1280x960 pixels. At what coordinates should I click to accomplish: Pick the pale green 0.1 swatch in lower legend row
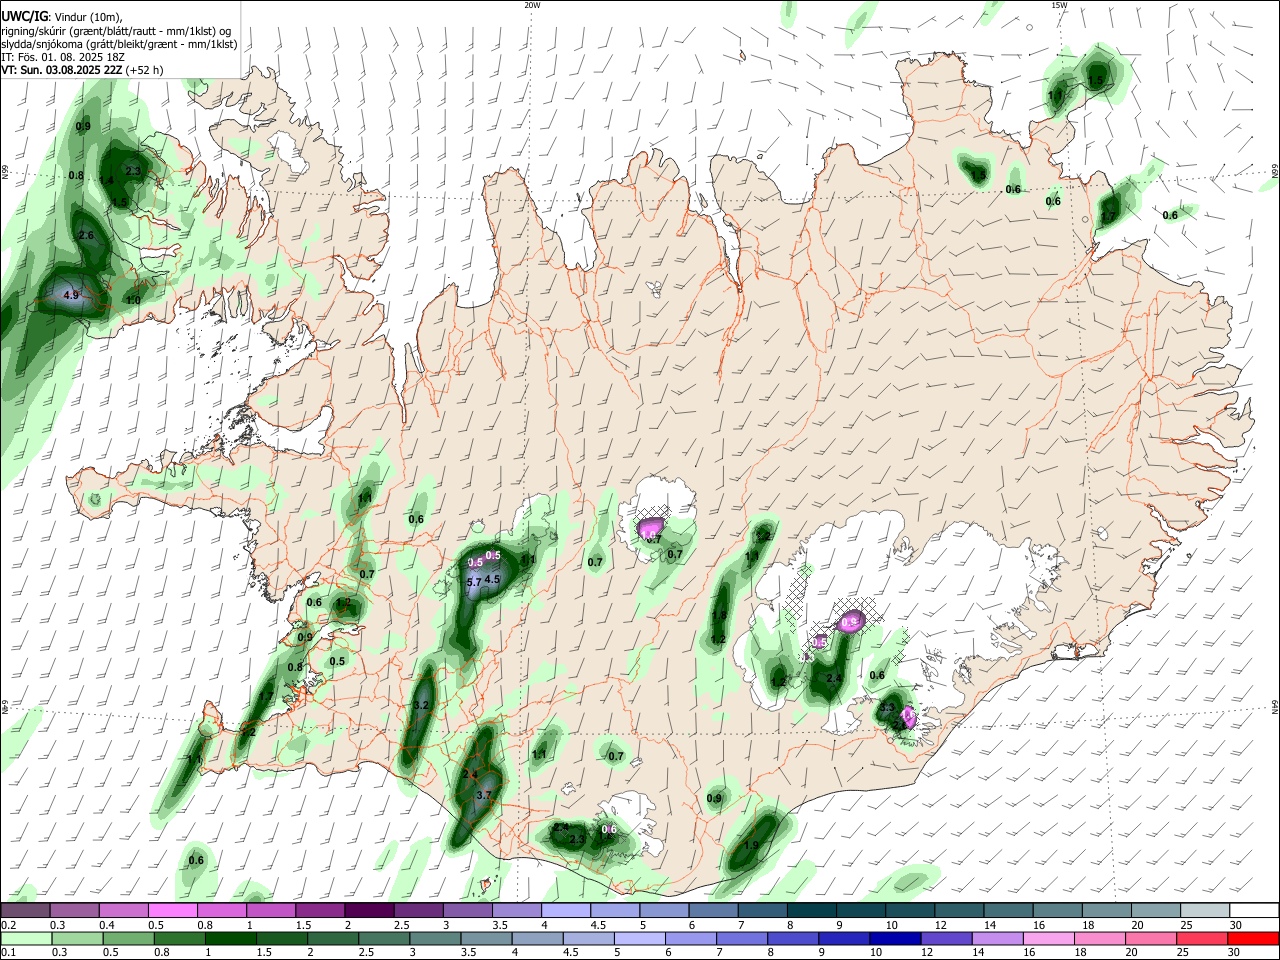pos(26,938)
